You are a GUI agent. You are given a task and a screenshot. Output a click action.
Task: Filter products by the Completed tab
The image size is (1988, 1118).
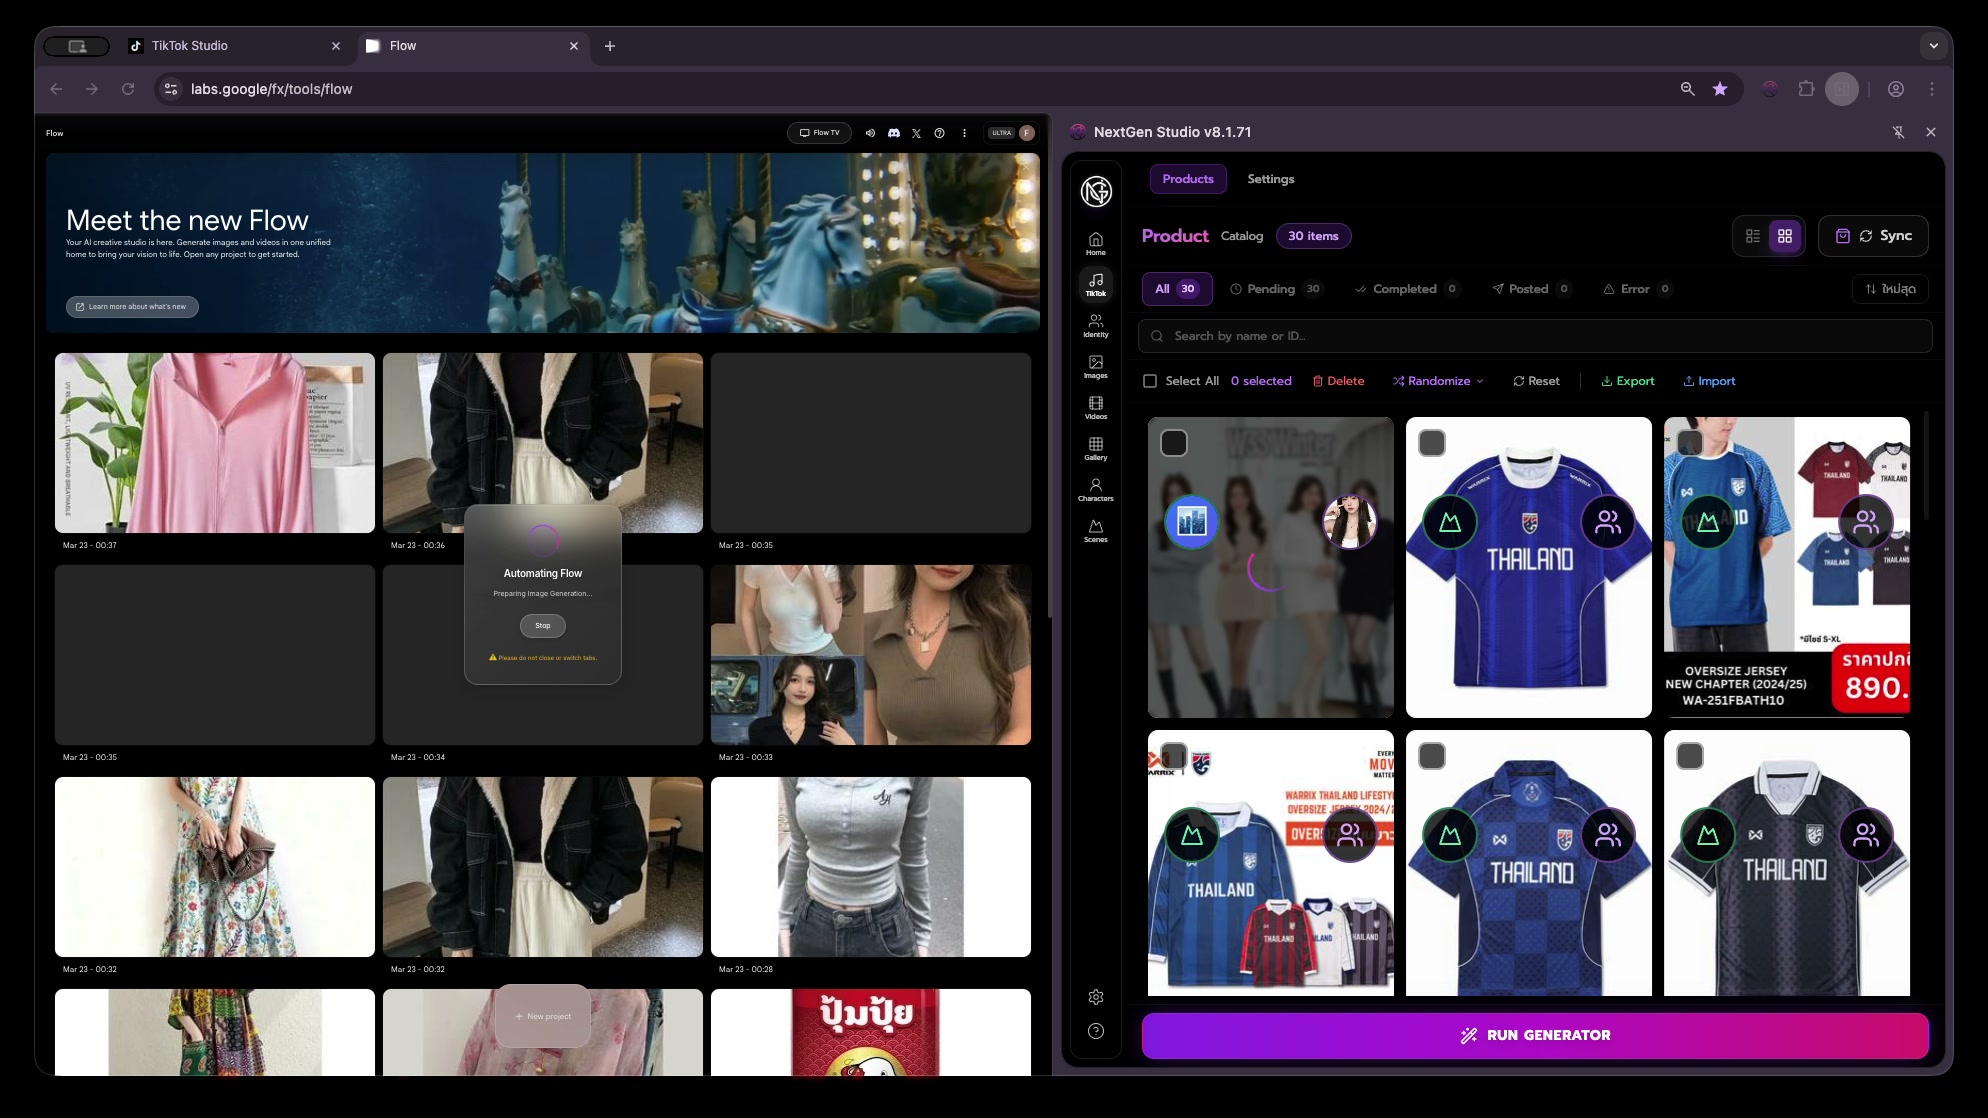pos(1407,289)
